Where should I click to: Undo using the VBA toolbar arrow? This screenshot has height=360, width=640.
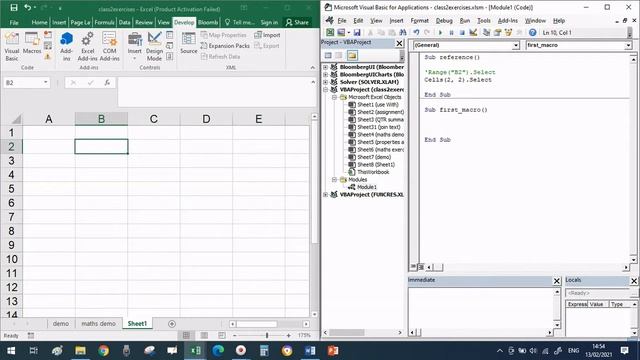click(x=416, y=33)
